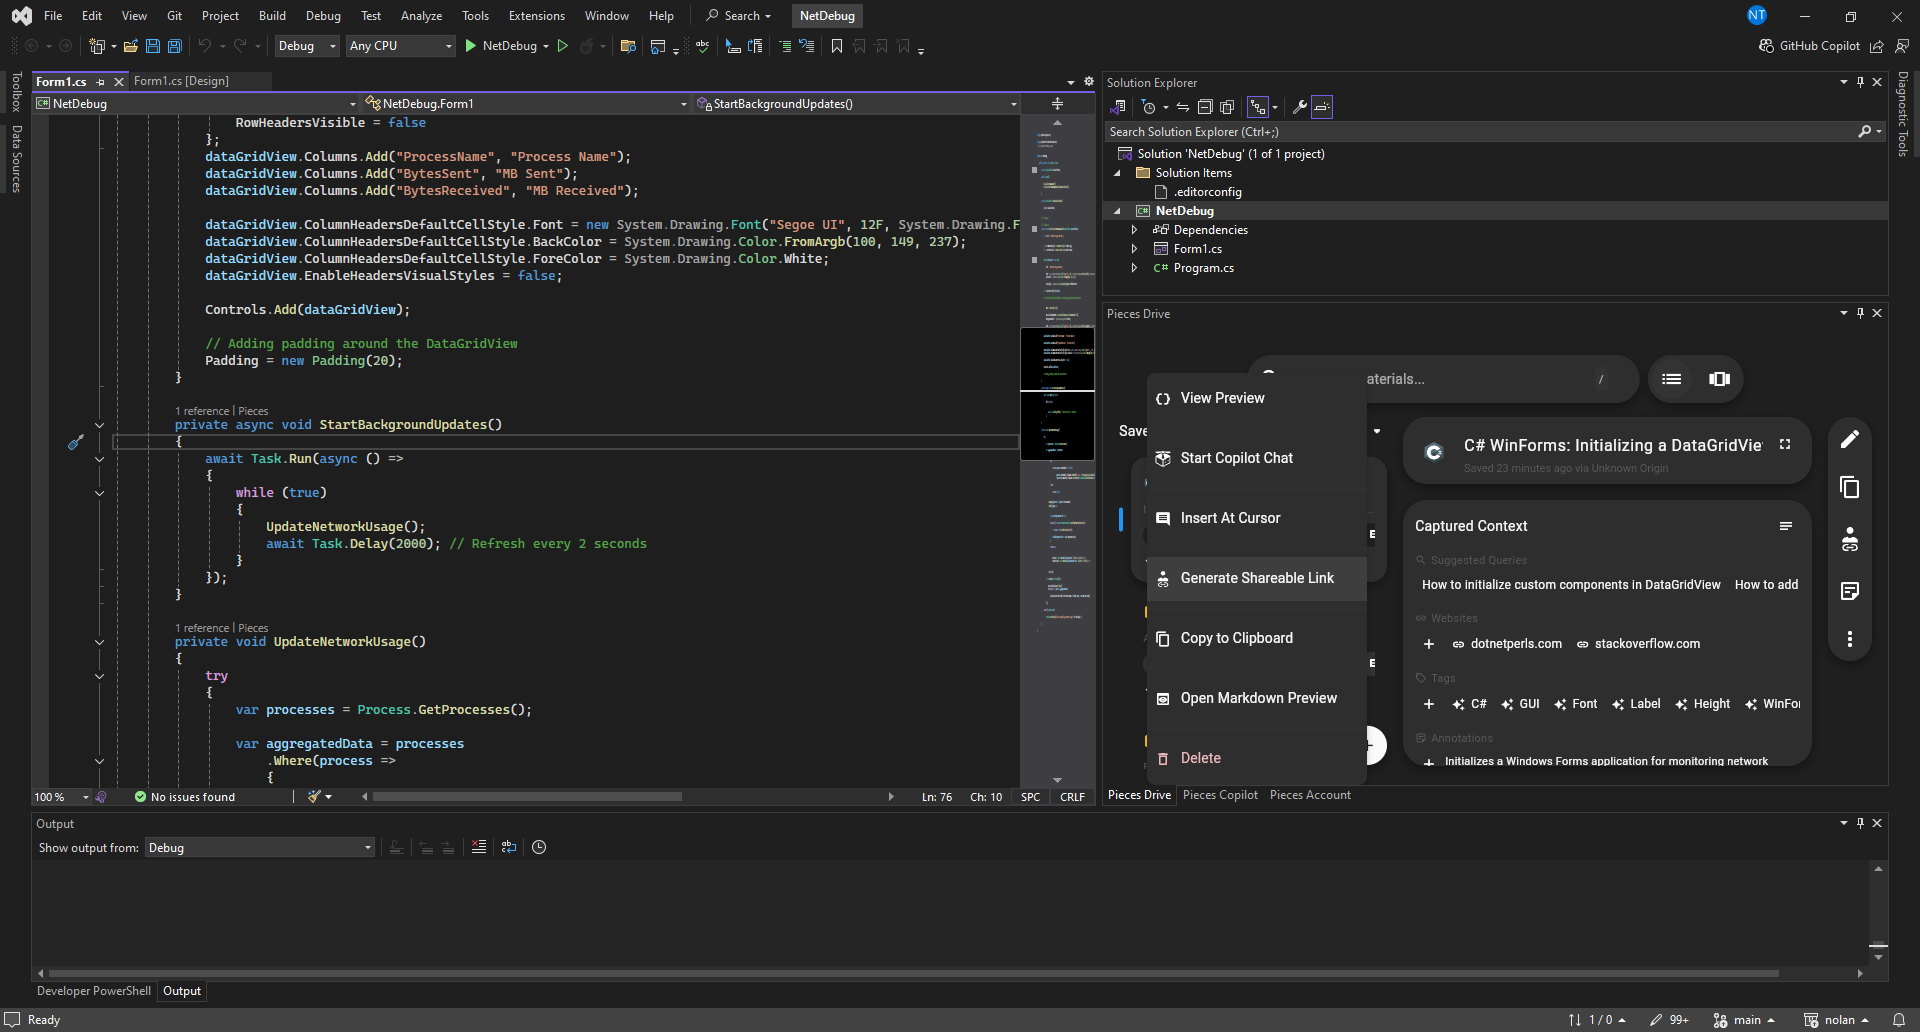Image resolution: width=1920 pixels, height=1032 pixels.
Task: Collapse the Solution Items folder
Action: pyautogui.click(x=1117, y=173)
